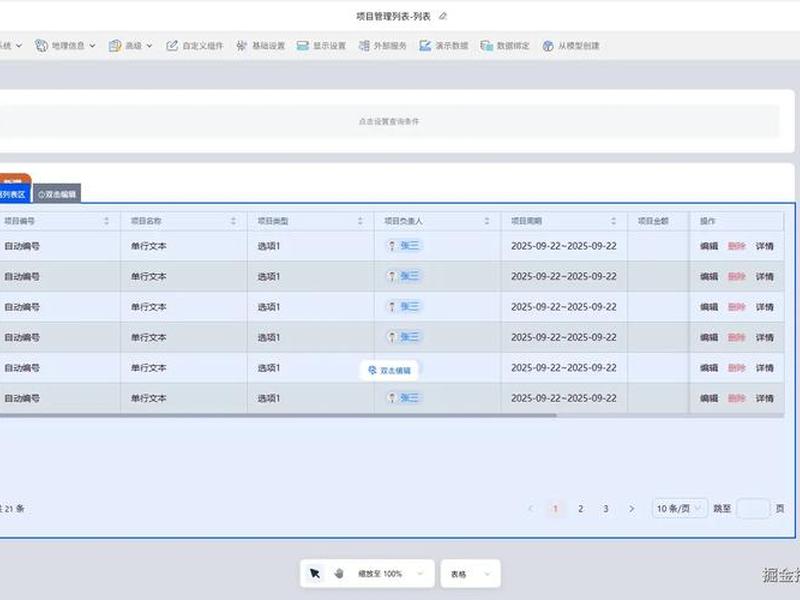Viewport: 800px width, 600px height.
Task: Click the gray 双击编辑 tab label
Action: [x=57, y=194]
